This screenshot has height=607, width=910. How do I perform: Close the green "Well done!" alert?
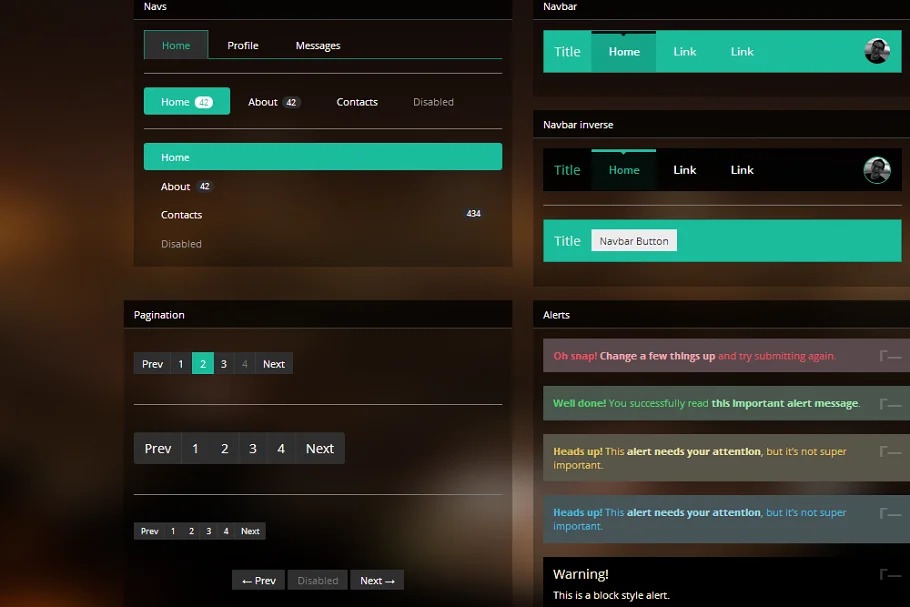pyautogui.click(x=890, y=403)
